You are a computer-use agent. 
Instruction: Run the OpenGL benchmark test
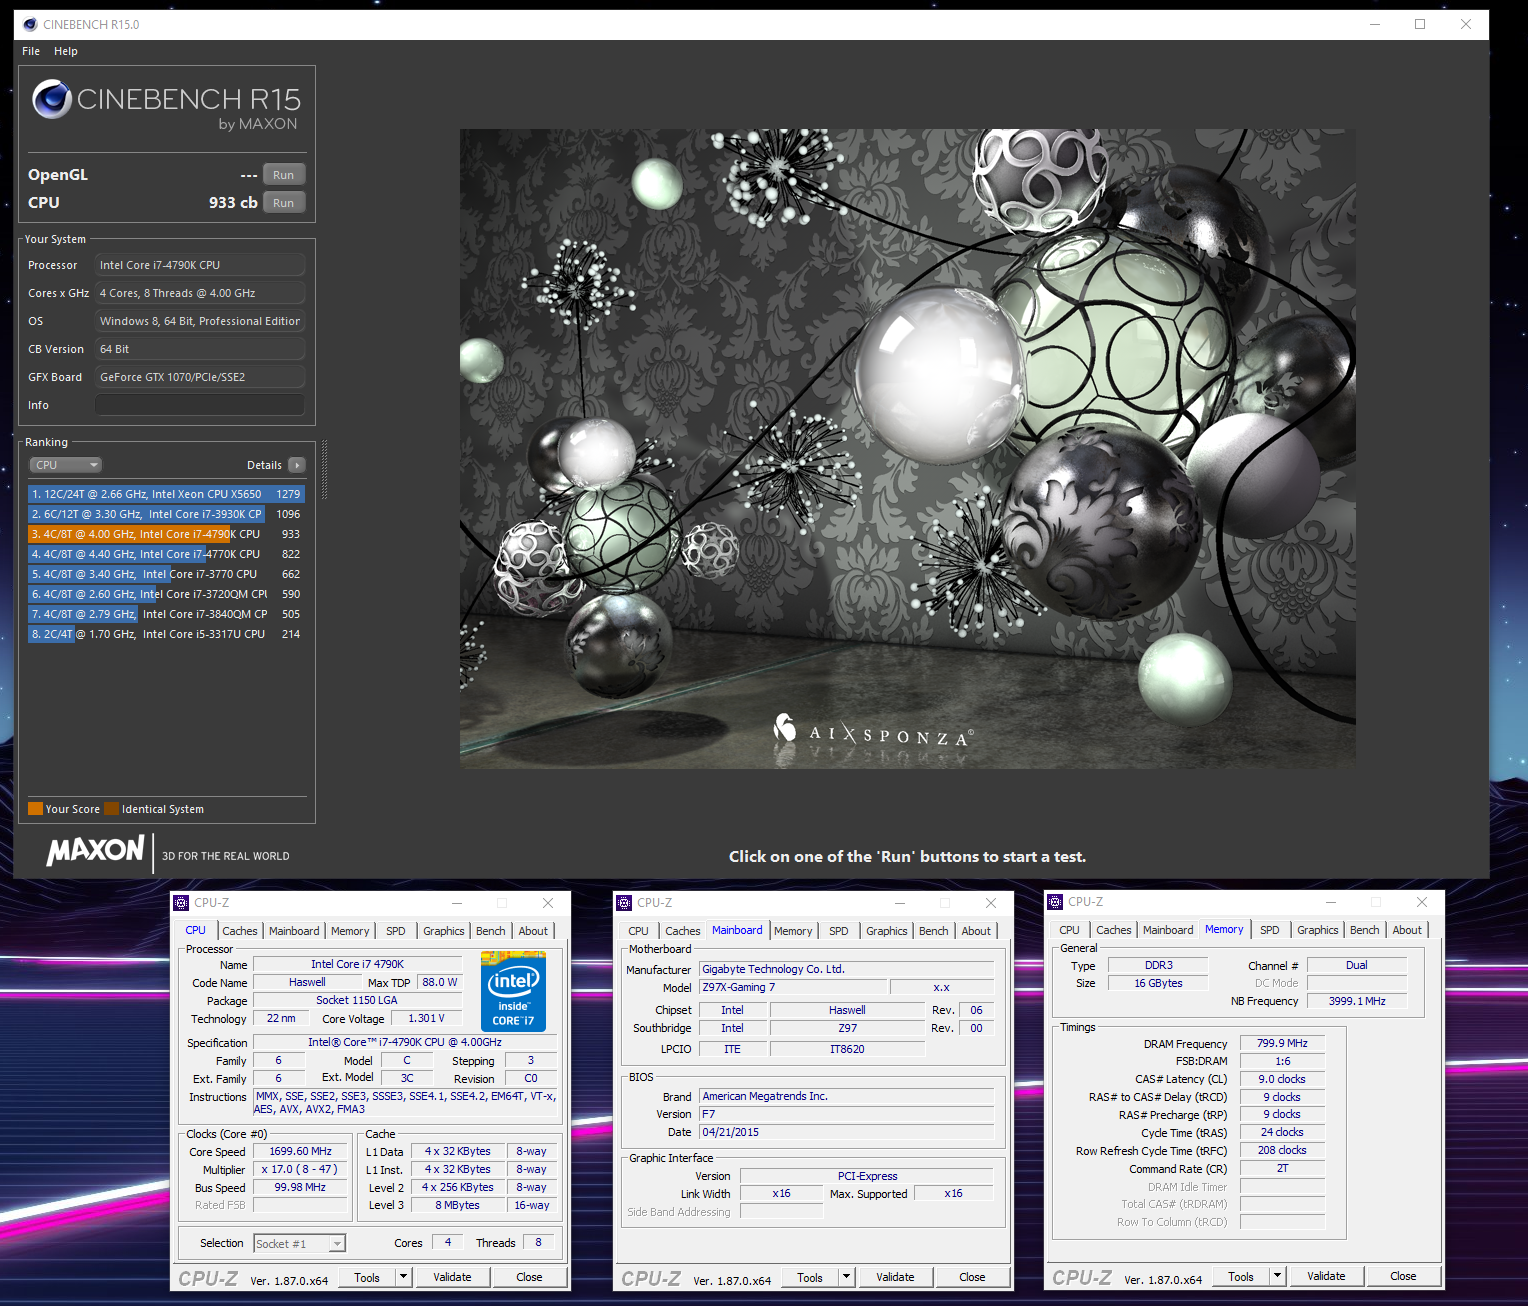(284, 175)
